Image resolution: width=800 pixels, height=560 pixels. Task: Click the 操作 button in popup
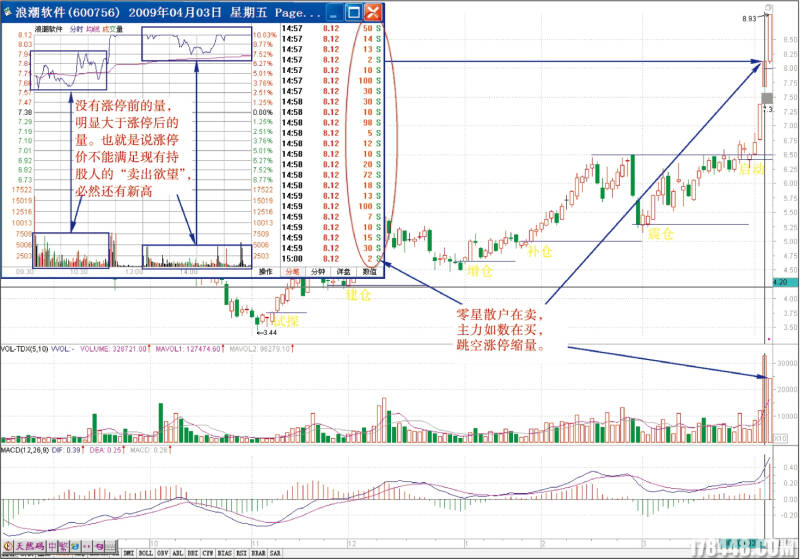[265, 271]
